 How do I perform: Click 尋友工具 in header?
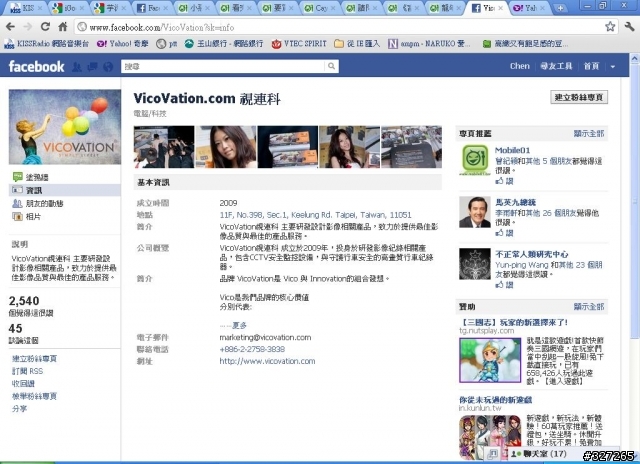[x=556, y=66]
